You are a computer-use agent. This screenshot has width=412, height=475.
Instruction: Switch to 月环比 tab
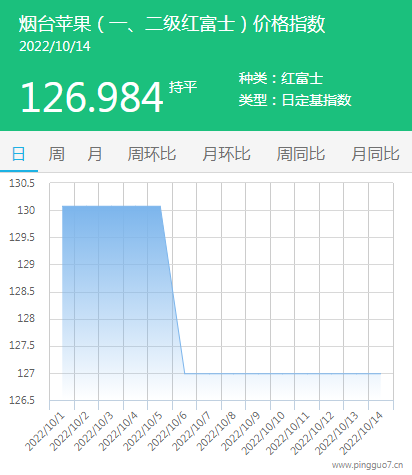click(x=226, y=154)
